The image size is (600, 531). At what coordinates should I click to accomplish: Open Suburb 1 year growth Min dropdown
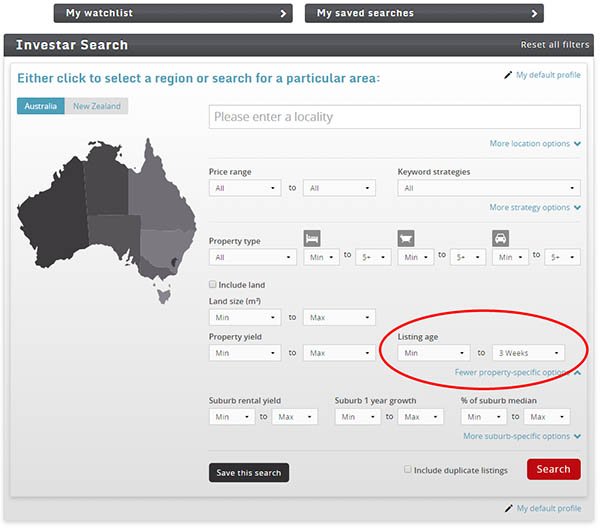click(358, 417)
